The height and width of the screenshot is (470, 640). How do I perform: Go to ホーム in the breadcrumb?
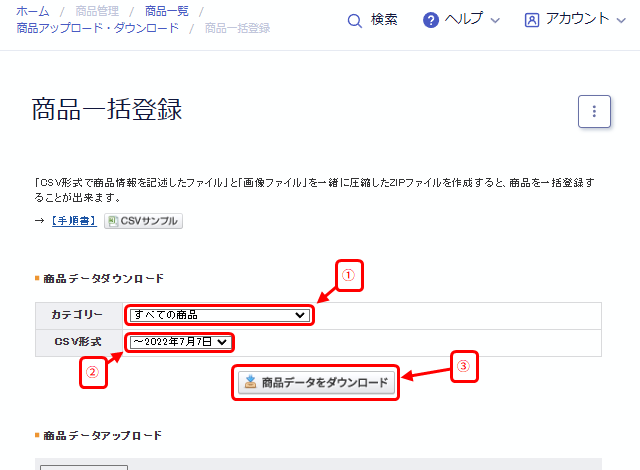pos(33,10)
